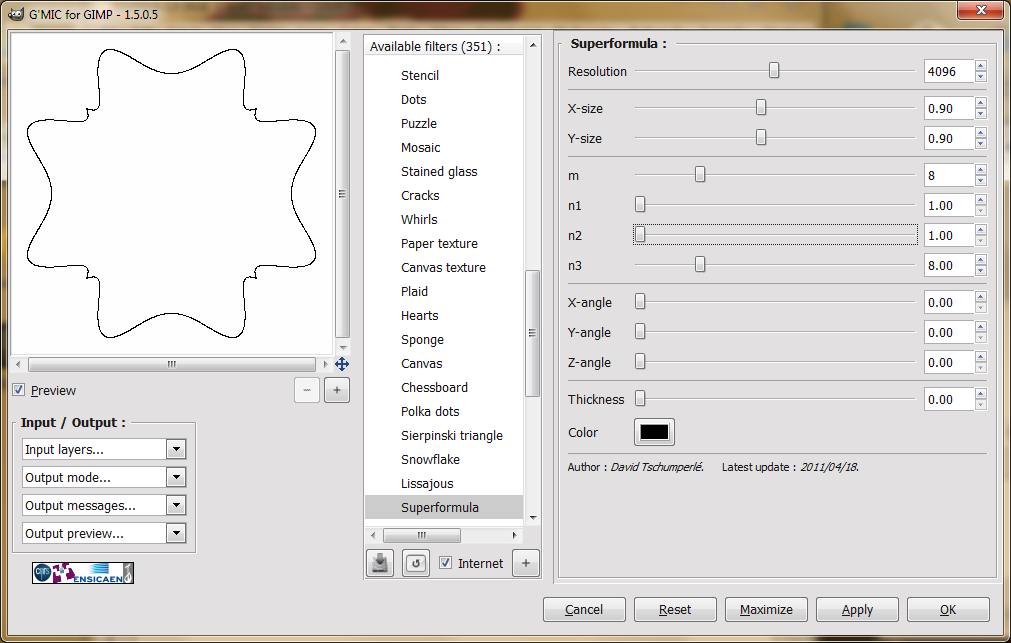Open the Input layers dropdown

point(104,450)
